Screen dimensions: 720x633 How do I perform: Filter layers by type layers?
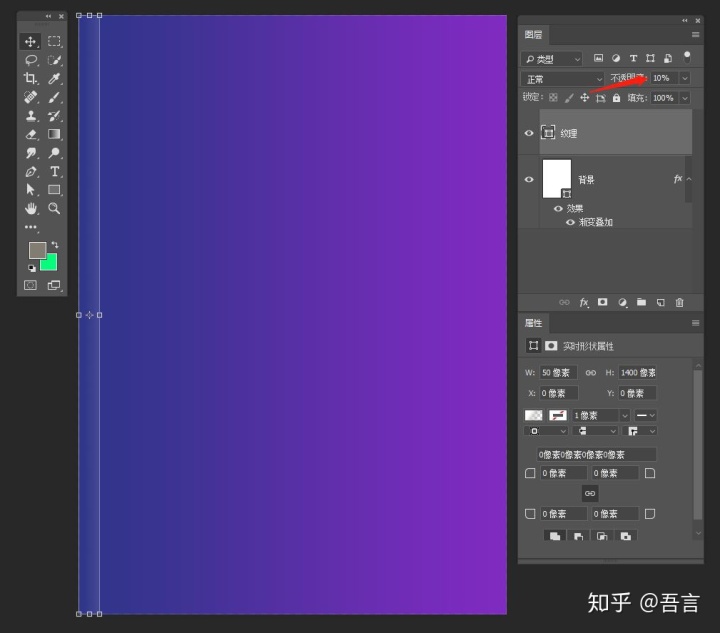pyautogui.click(x=633, y=58)
